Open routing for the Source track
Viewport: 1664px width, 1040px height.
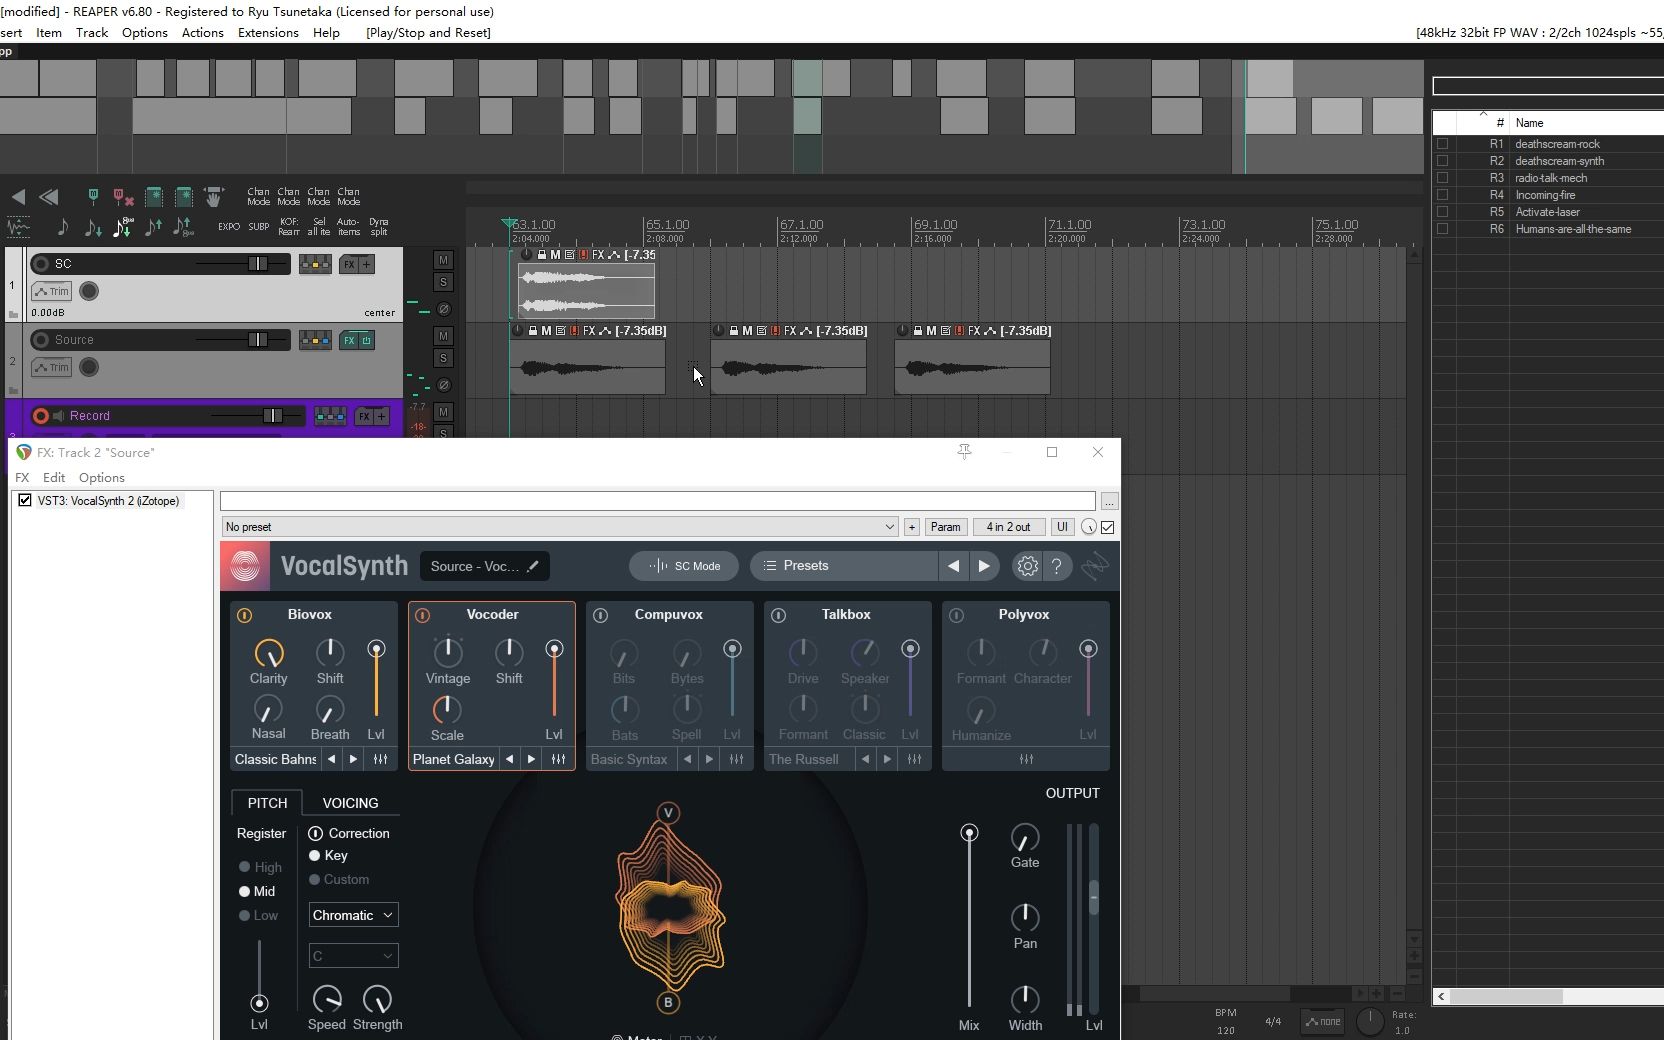pos(315,340)
